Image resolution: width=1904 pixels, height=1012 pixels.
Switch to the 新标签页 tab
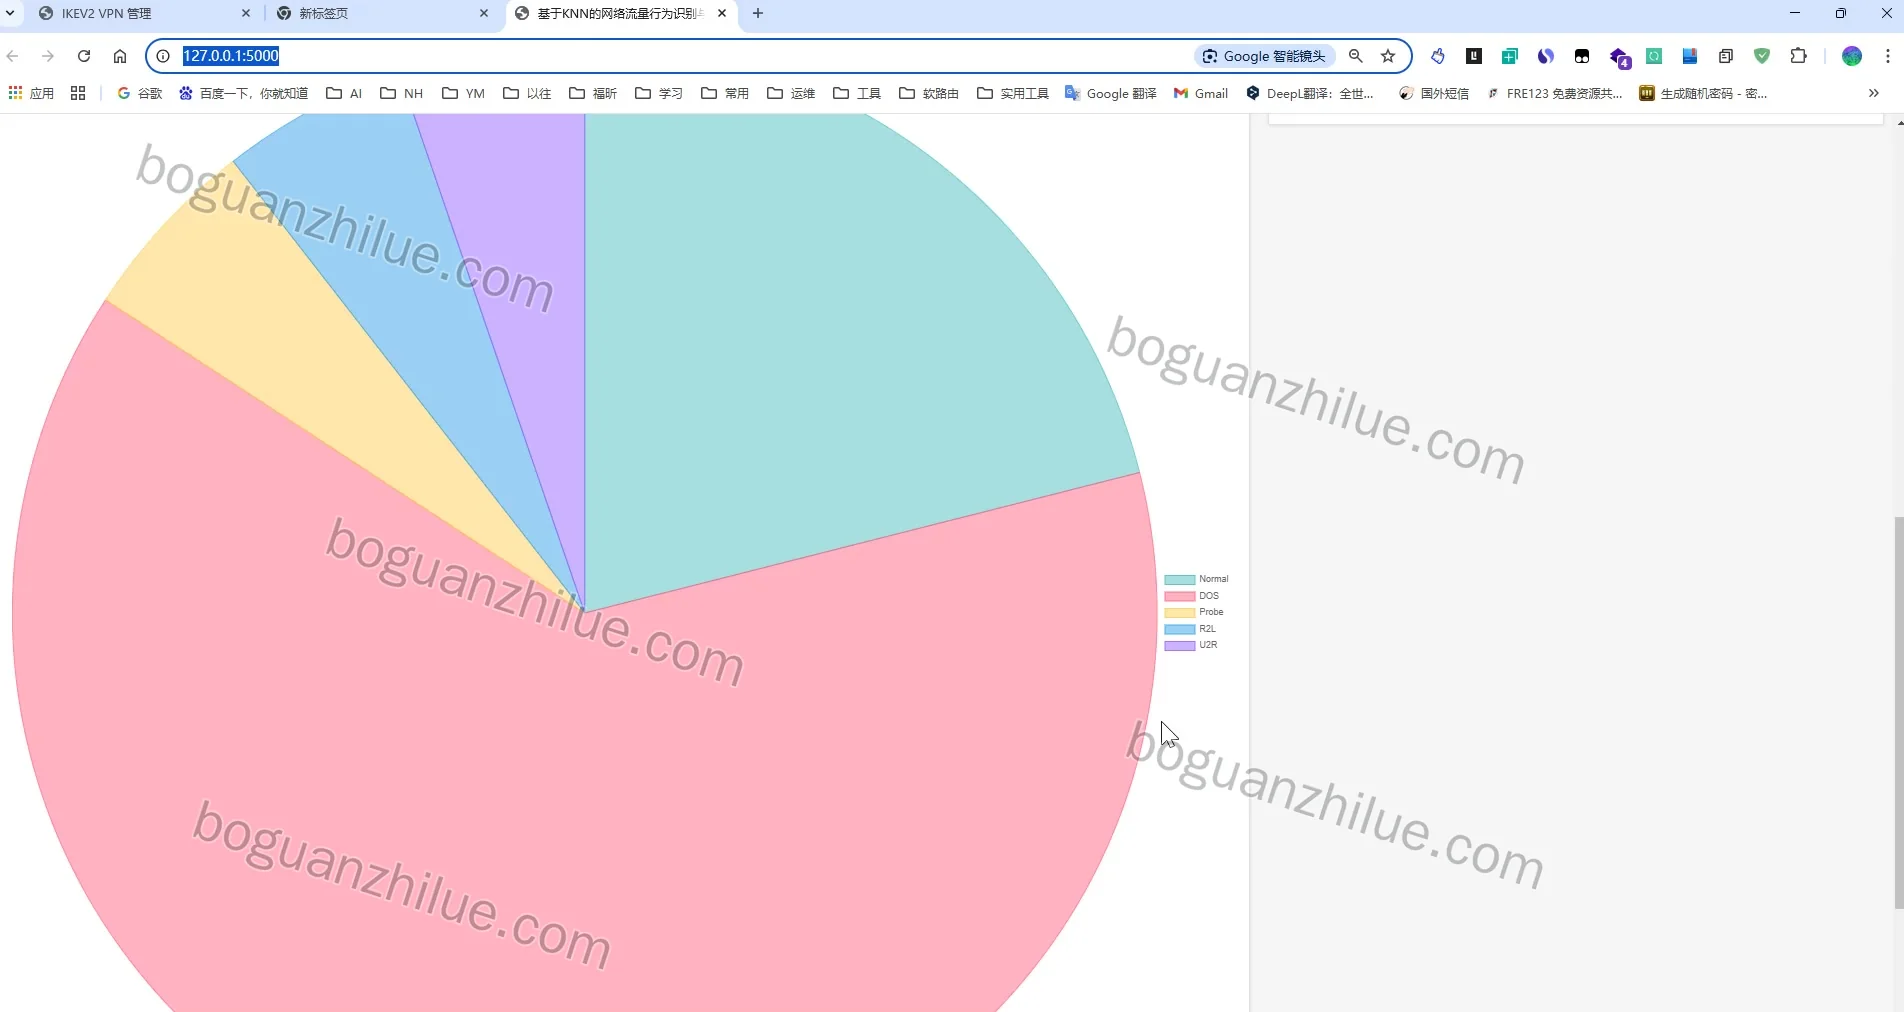[381, 14]
